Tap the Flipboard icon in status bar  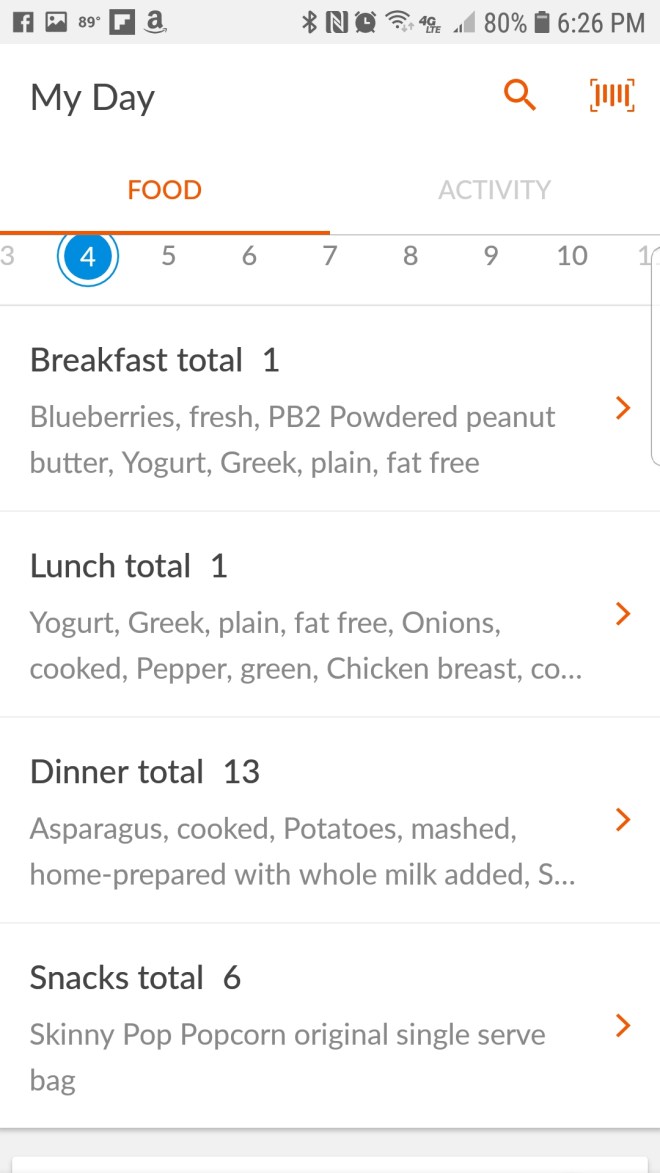pos(121,22)
